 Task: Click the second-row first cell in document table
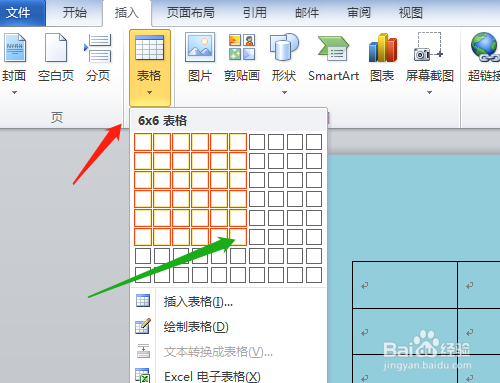tap(405, 332)
